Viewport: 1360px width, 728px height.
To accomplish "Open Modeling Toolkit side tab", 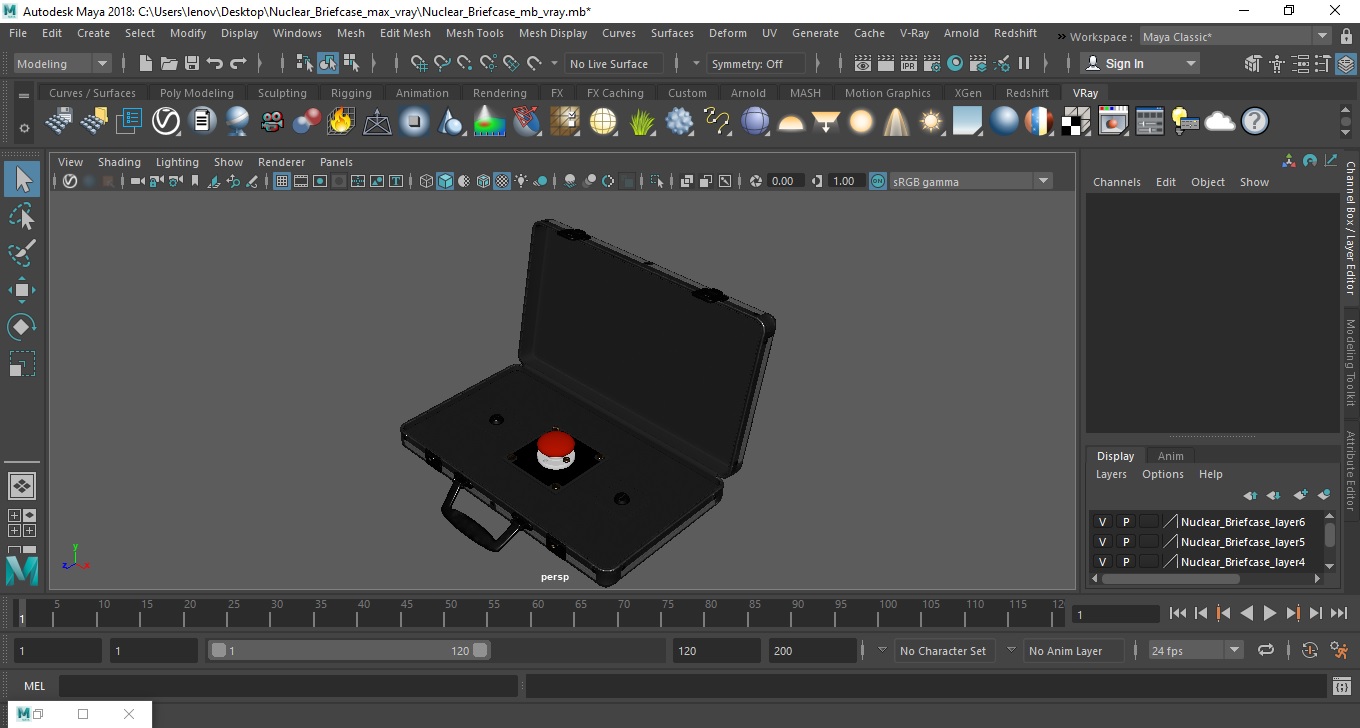I will [1350, 362].
